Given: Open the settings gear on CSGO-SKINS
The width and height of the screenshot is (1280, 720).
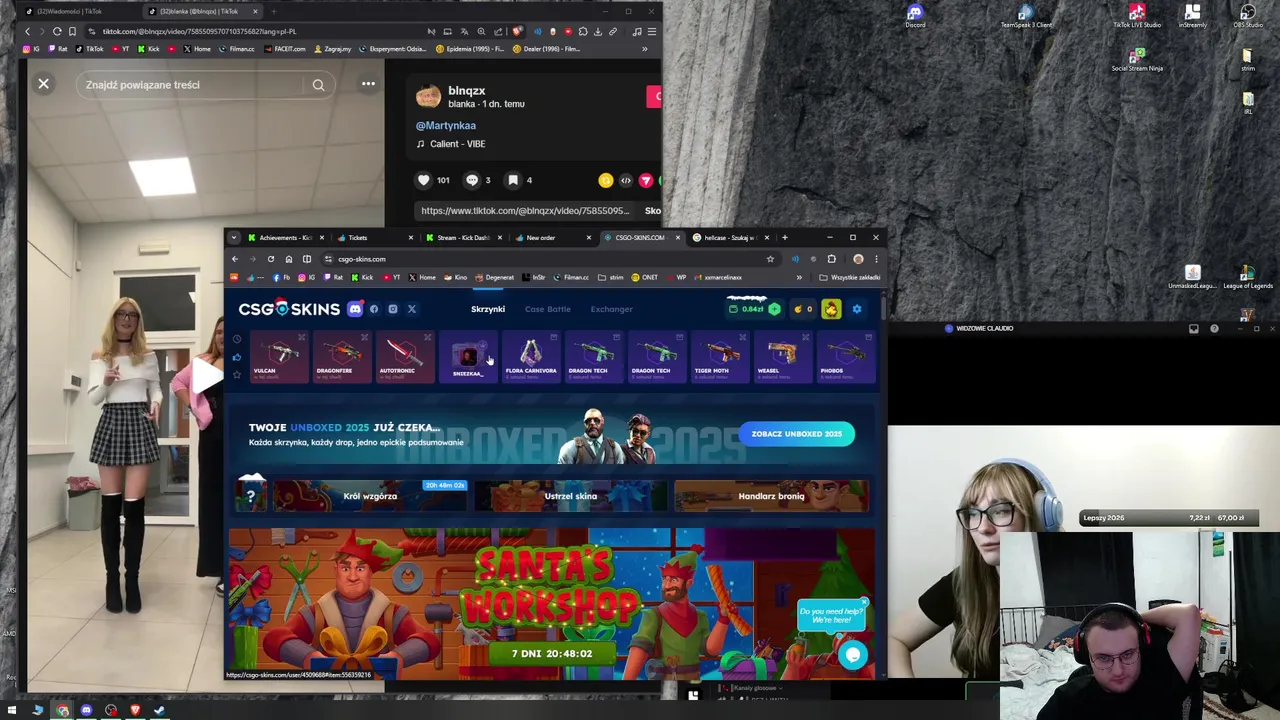Looking at the screenshot, I should coord(857,309).
